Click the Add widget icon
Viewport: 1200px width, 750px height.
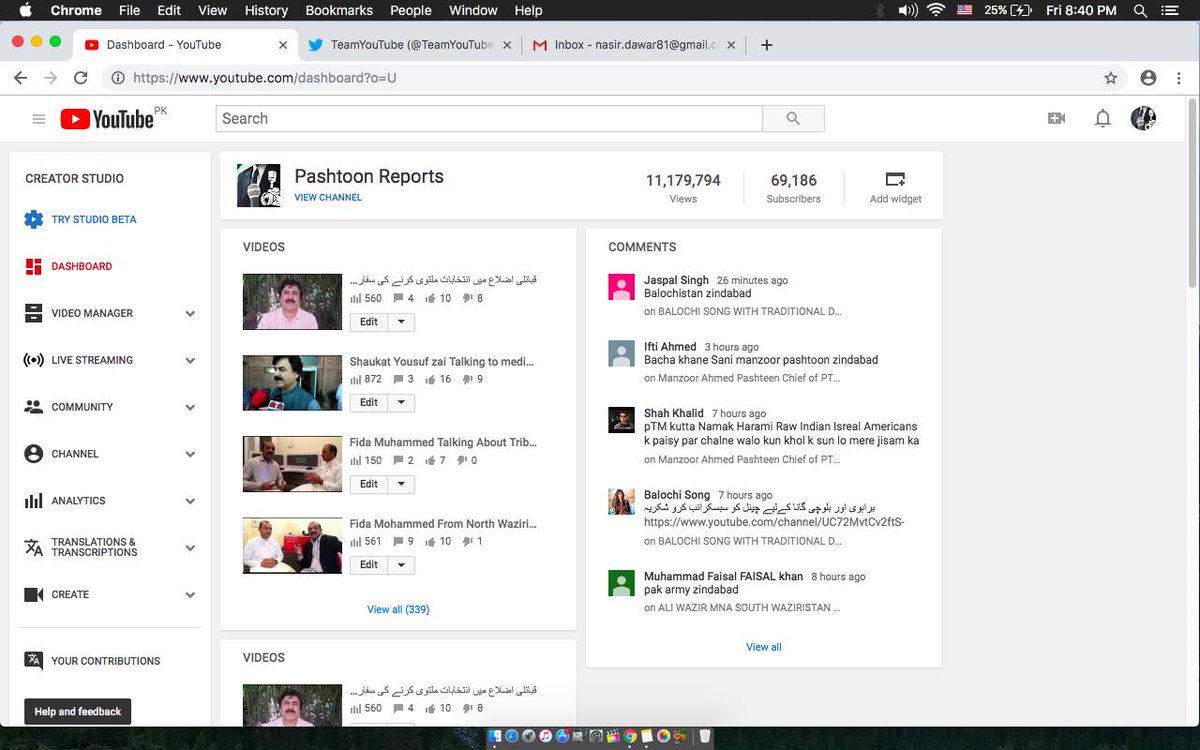pos(895,180)
